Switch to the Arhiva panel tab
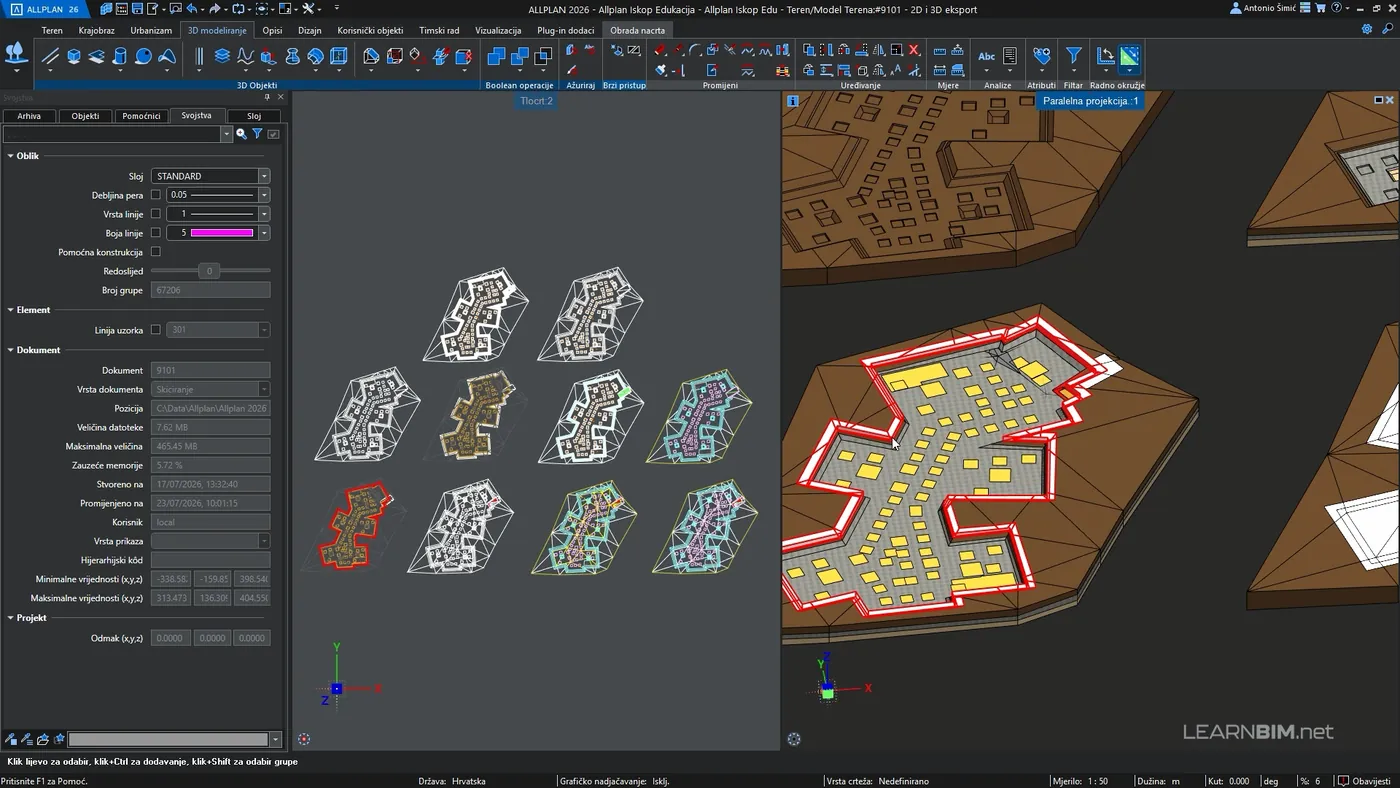Viewport: 1400px width, 788px height. point(29,116)
